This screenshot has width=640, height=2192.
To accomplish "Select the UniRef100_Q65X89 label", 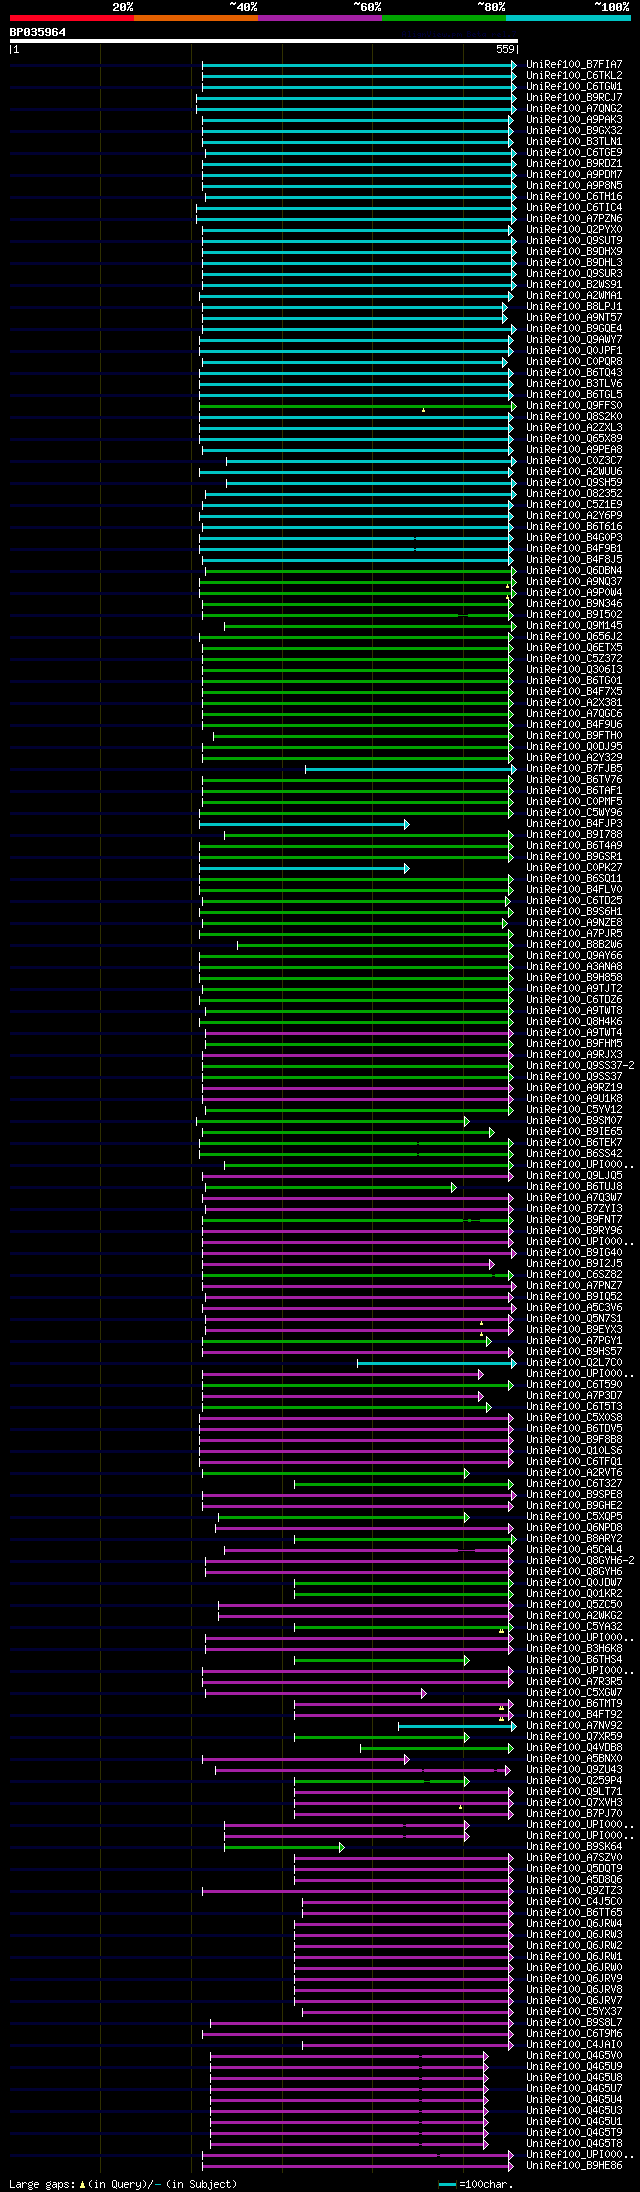I will coord(574,438).
